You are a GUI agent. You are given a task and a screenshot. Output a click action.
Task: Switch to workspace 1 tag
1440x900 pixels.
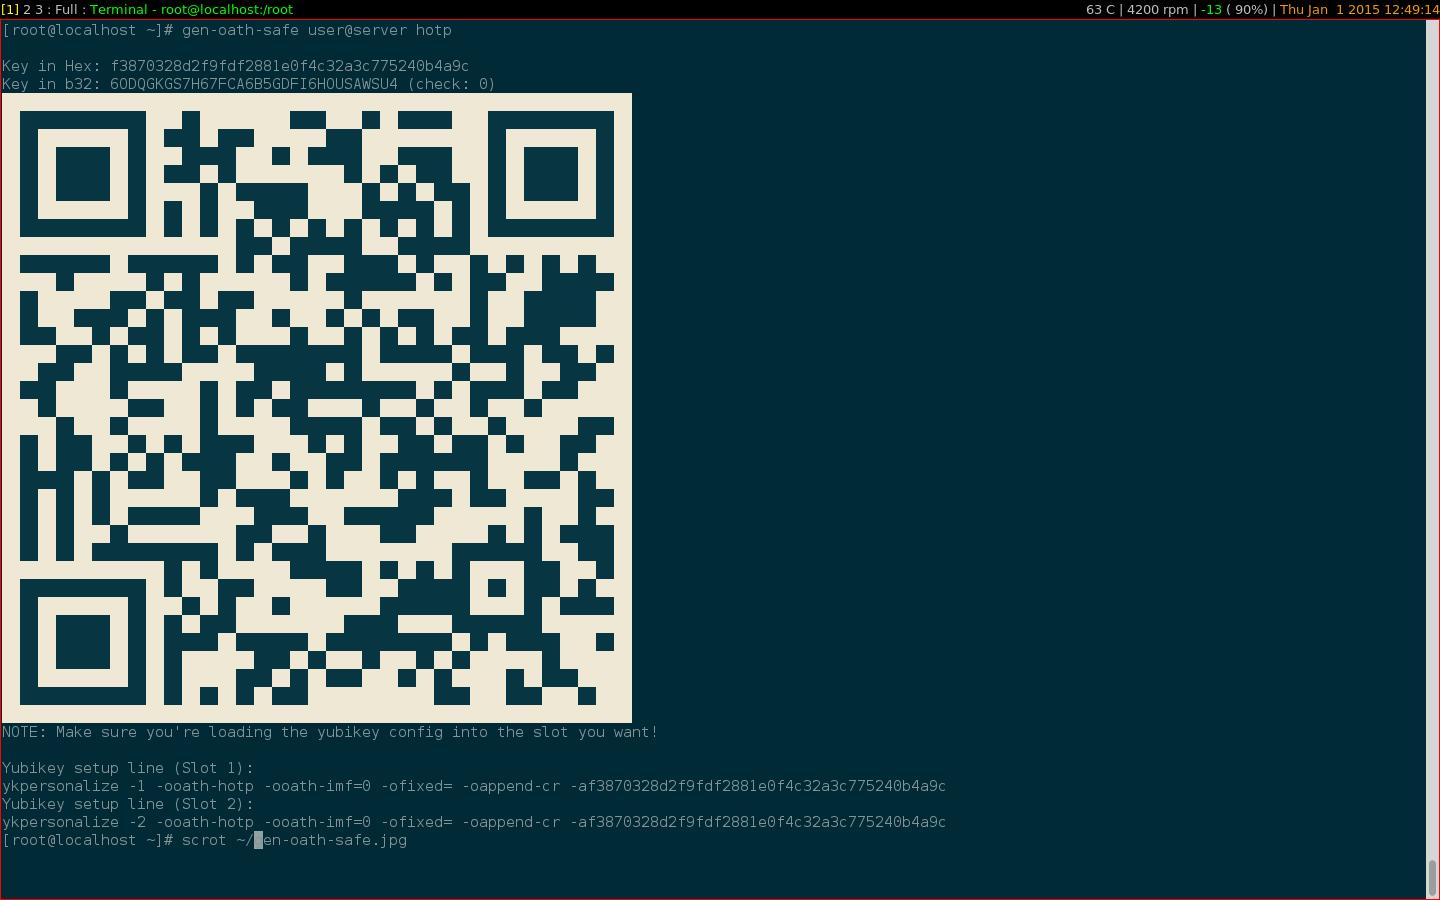coord(10,9)
